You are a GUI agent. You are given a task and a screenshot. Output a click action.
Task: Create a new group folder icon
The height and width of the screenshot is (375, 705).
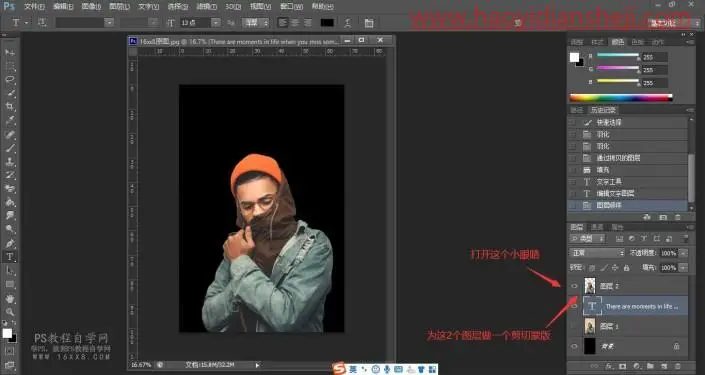[x=651, y=366]
